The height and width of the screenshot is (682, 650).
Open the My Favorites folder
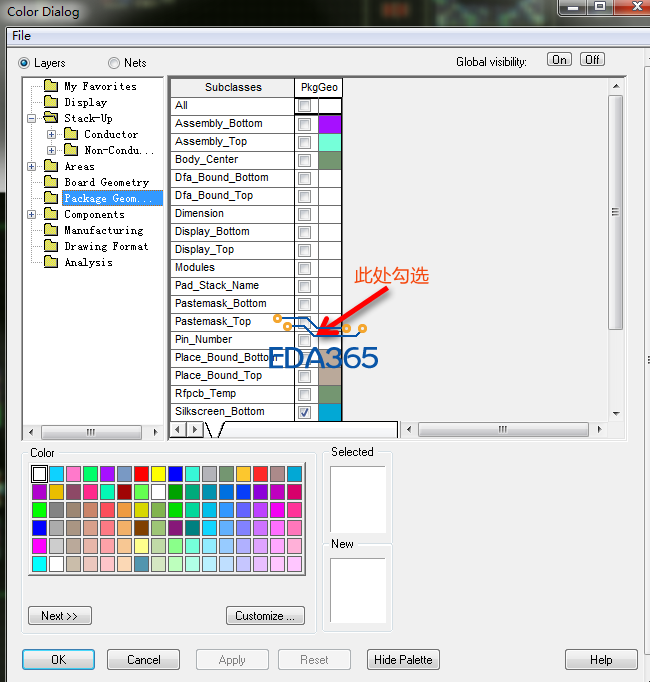coord(101,86)
